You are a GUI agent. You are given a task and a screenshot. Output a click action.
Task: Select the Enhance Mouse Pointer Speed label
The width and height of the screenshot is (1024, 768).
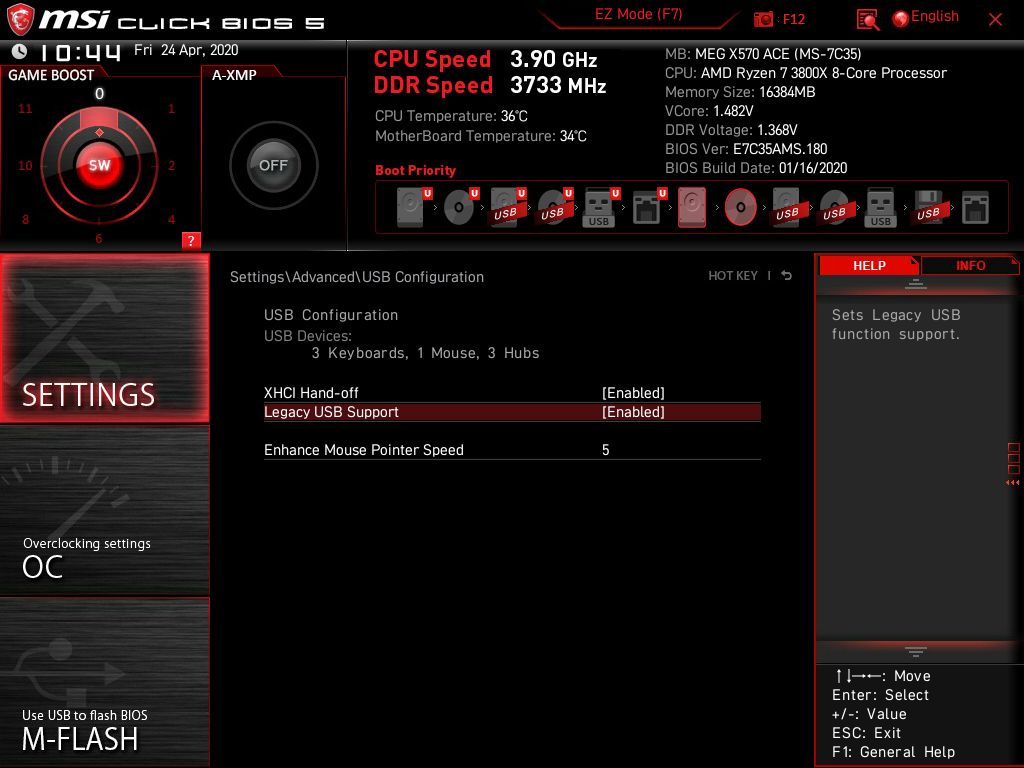364,450
